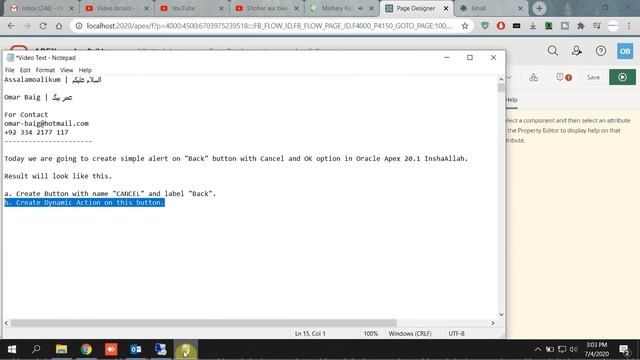Open the browser home page icon
The height and width of the screenshot is (360, 640).
pos(59,26)
